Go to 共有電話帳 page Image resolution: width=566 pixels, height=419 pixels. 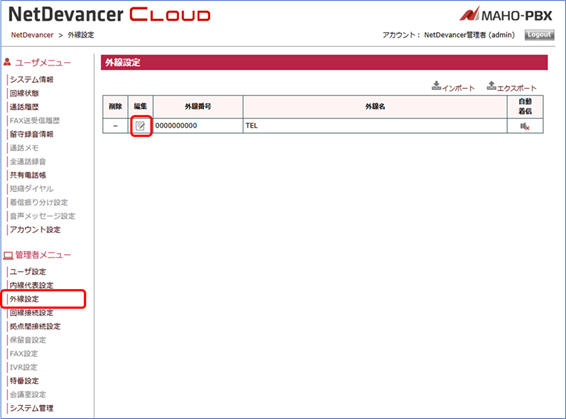click(28, 175)
